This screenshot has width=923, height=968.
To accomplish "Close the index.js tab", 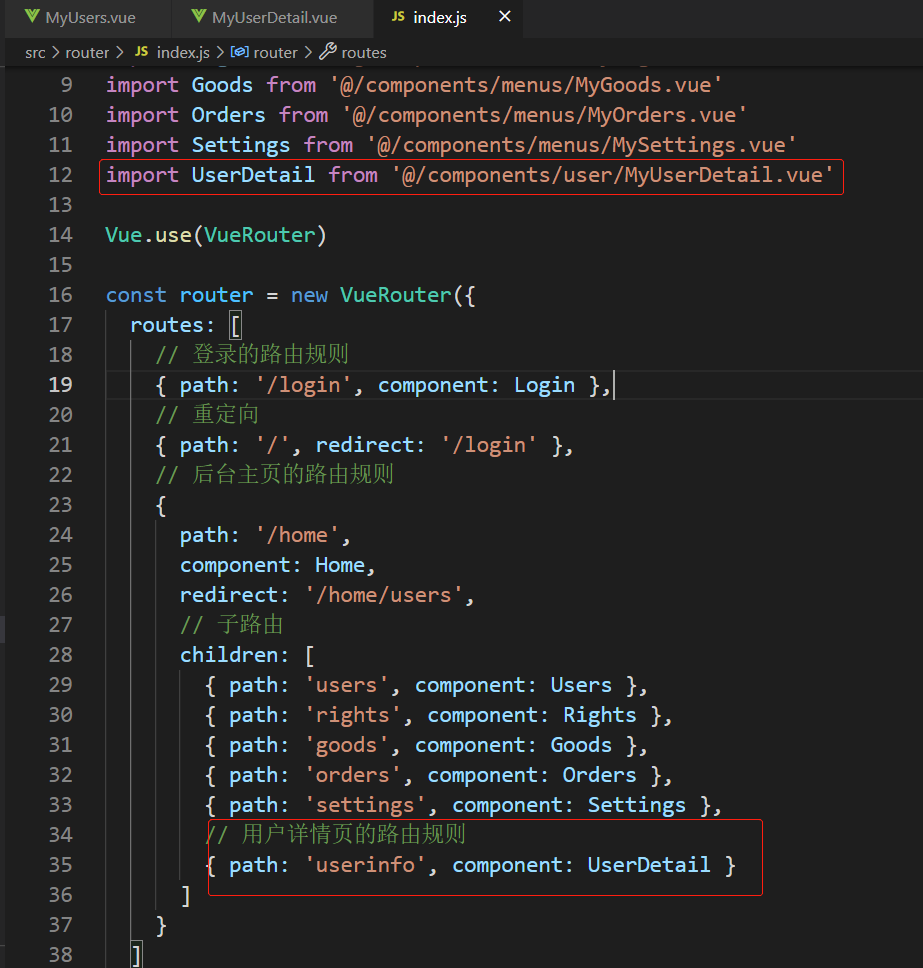I will point(504,17).
